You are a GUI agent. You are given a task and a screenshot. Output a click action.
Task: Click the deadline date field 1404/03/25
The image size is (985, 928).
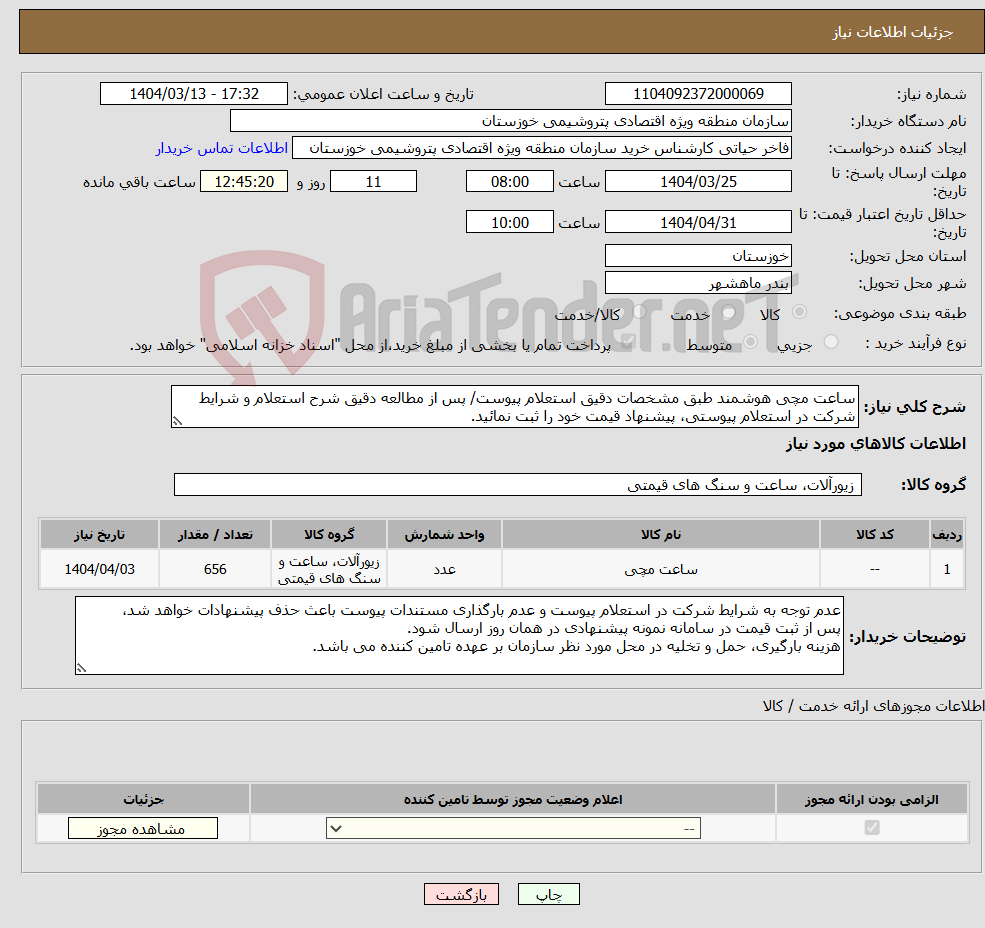coord(698,181)
